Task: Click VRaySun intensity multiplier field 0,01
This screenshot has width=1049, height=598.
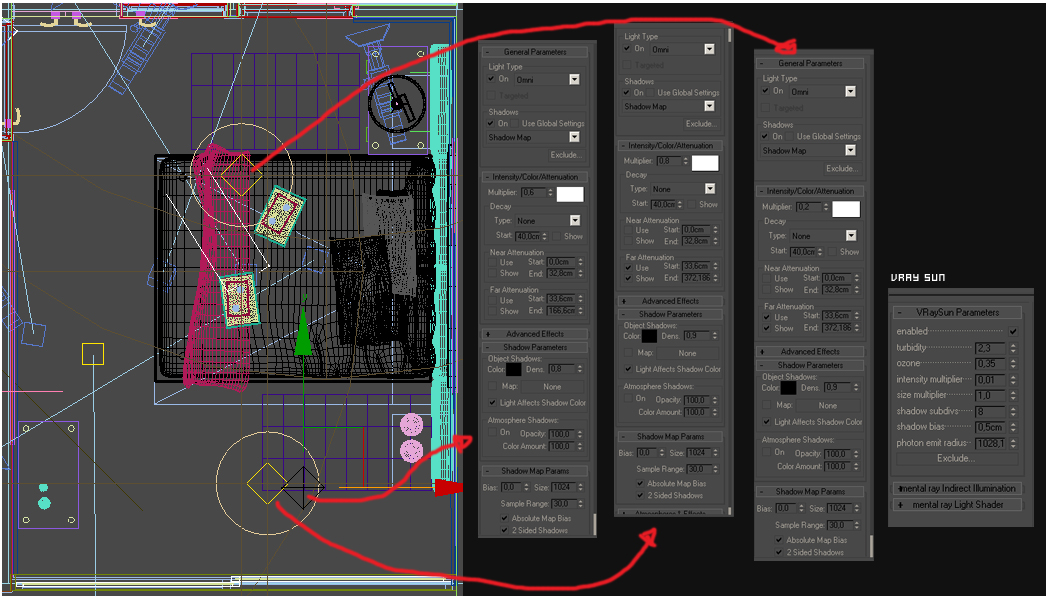Action: tap(990, 380)
